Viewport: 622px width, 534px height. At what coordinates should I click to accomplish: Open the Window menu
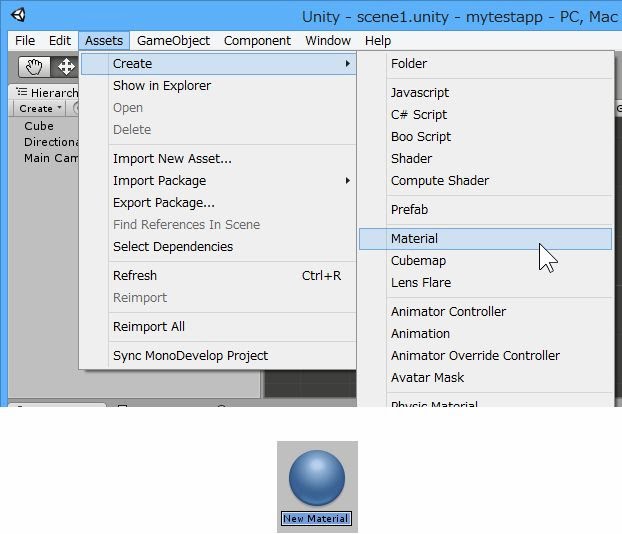[x=328, y=41]
